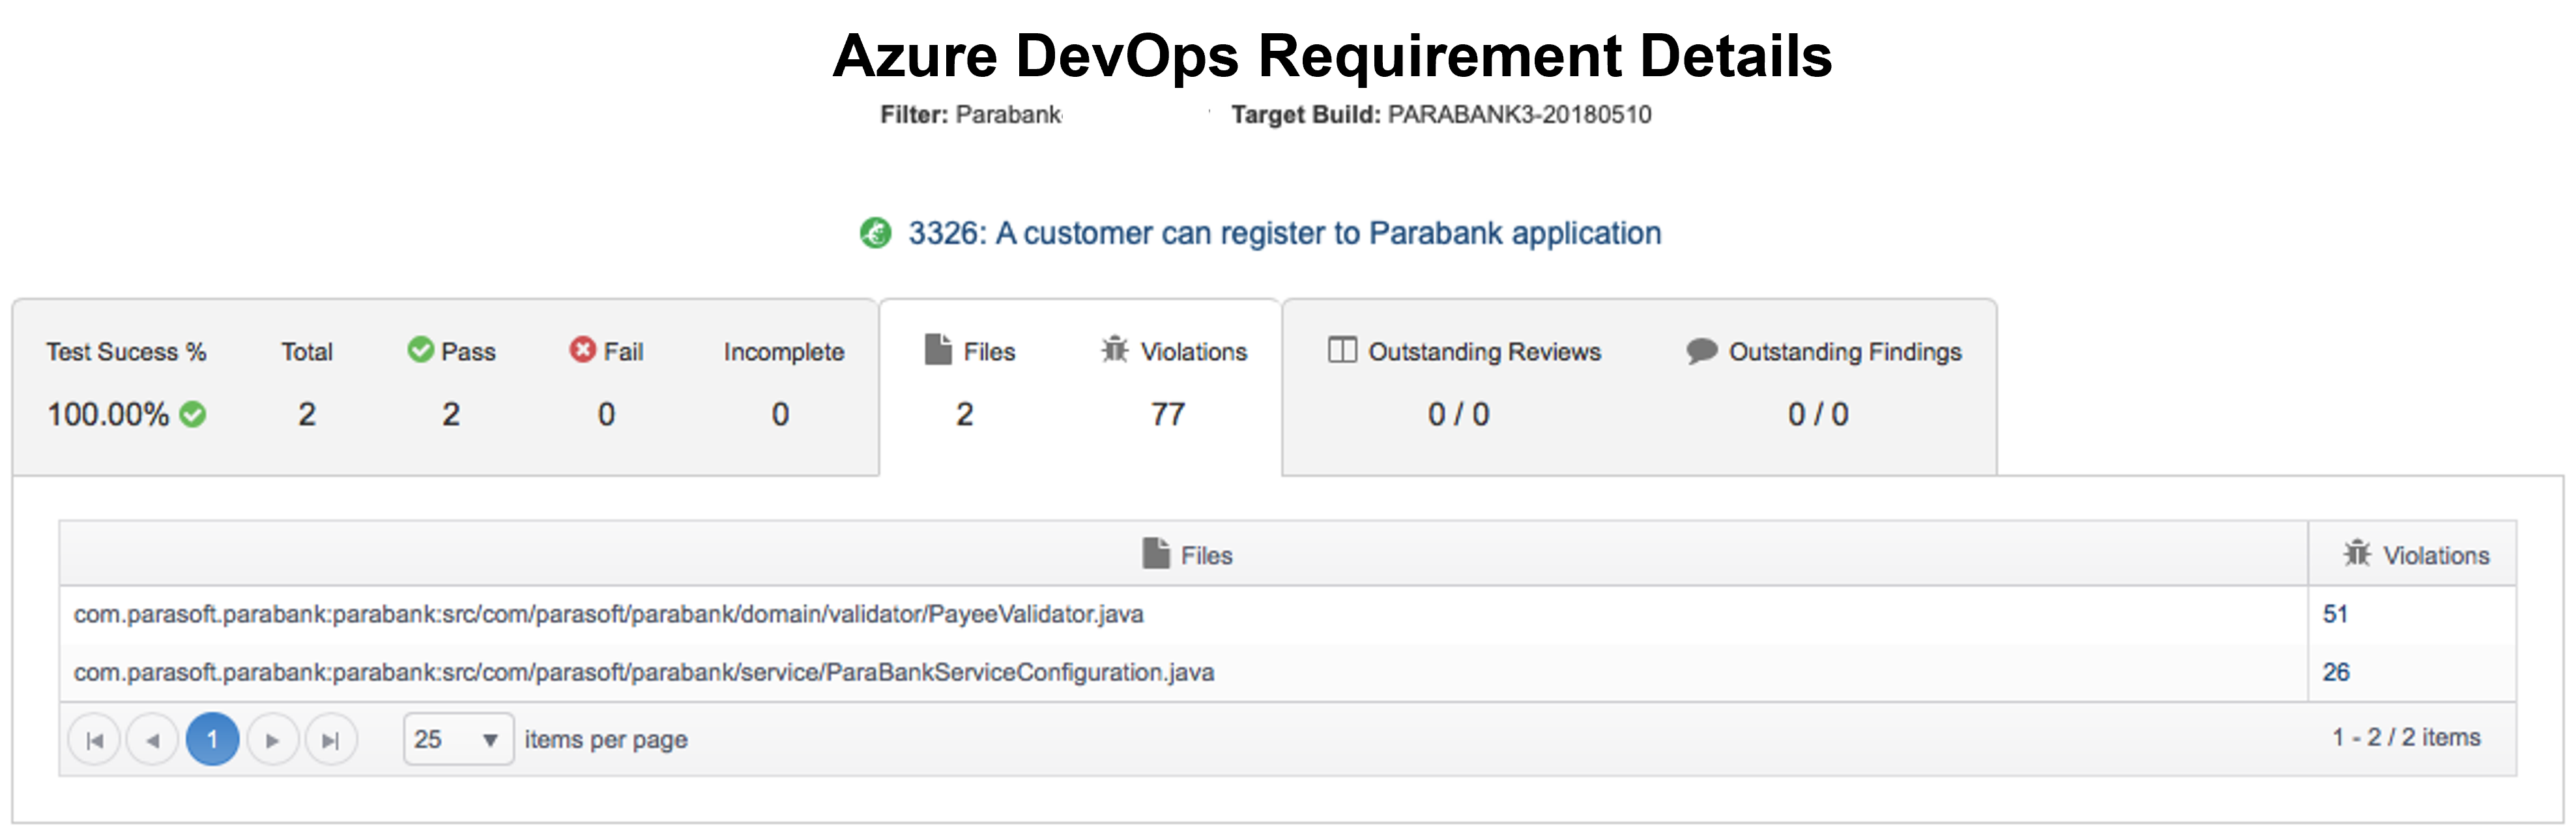The image size is (2576, 833).
Task: Sort table by Violations column header
Action: [2413, 554]
